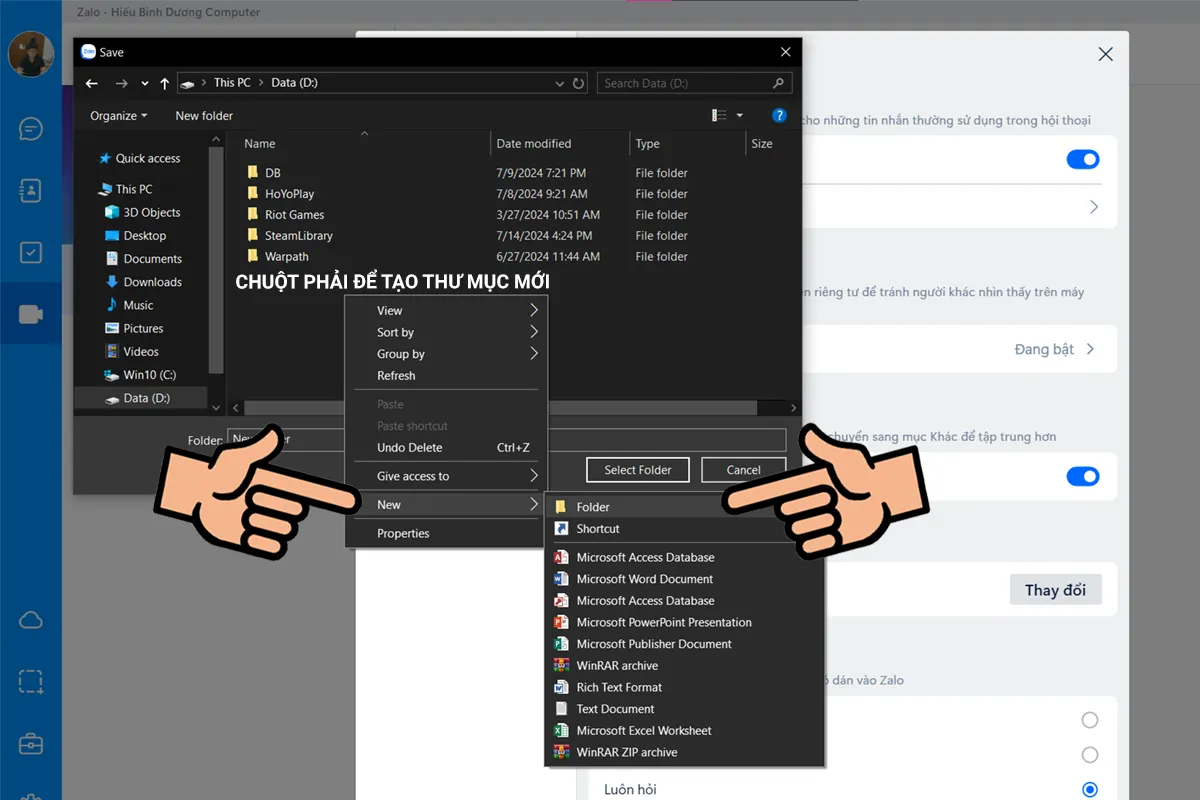Open the Zalo toolbox briefcase icon
Screen dimensions: 1200x800
[x=31, y=744]
